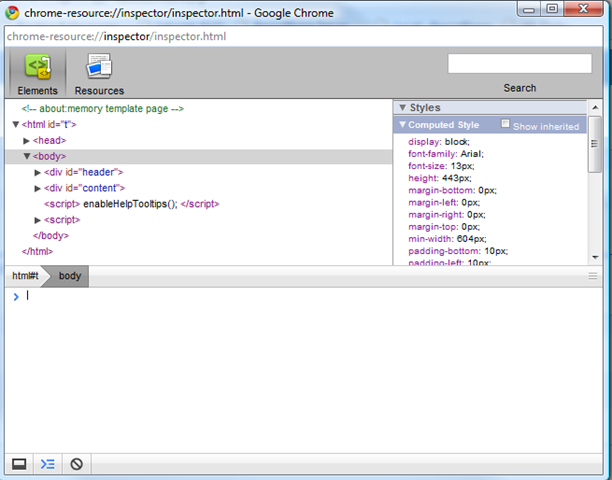Collapse the Computed Style section
The width and height of the screenshot is (612, 480).
tap(402, 124)
